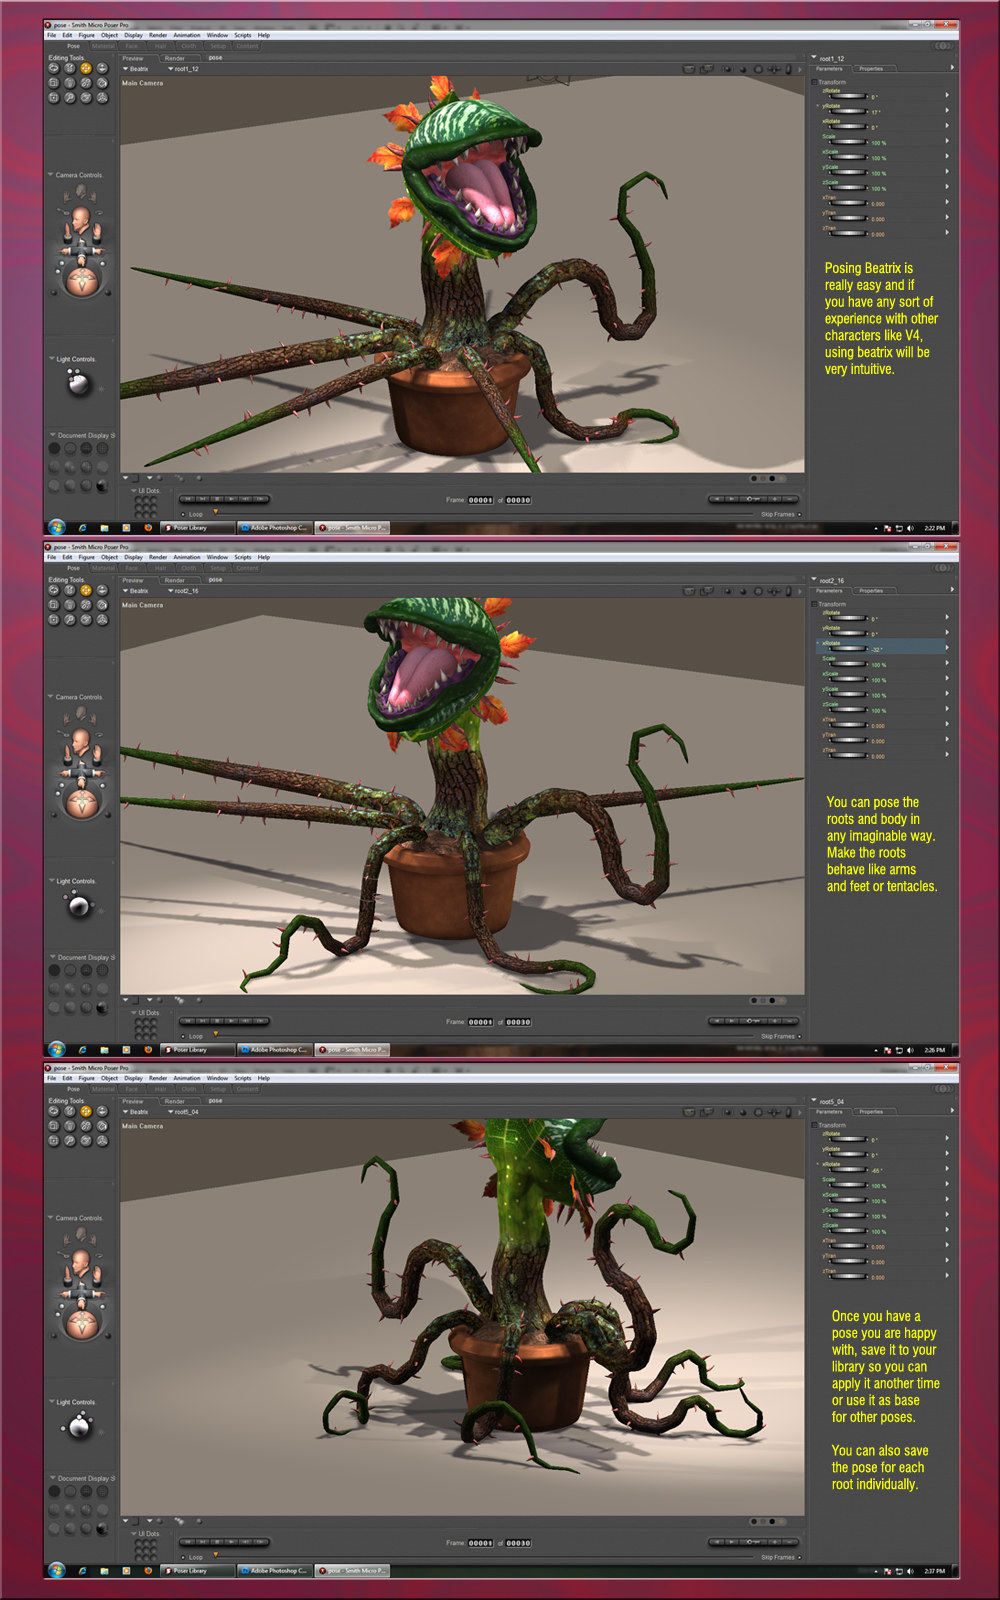Open Render menu in the root1_12 window
Screen dimensions: 1000x1600
[x=158, y=36]
